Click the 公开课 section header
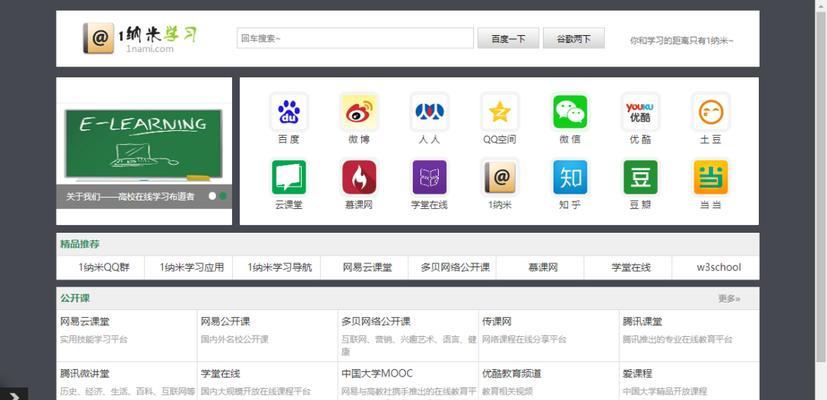This screenshot has width=827, height=400. [75, 298]
